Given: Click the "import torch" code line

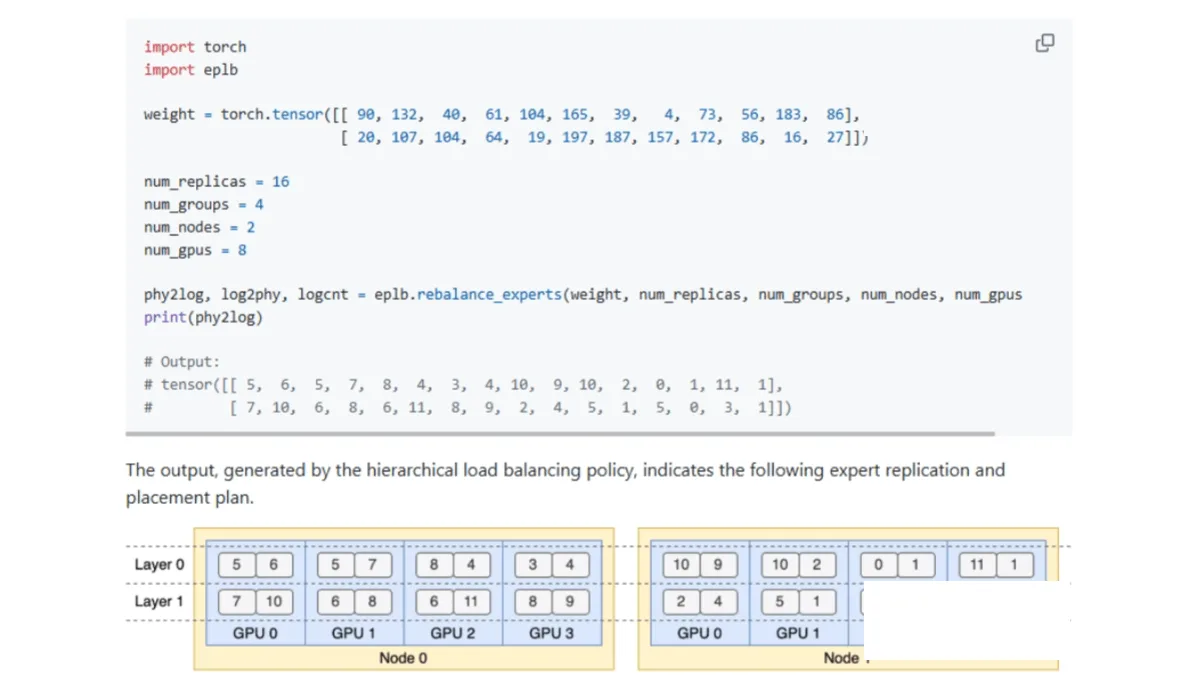Looking at the screenshot, I should 195,47.
